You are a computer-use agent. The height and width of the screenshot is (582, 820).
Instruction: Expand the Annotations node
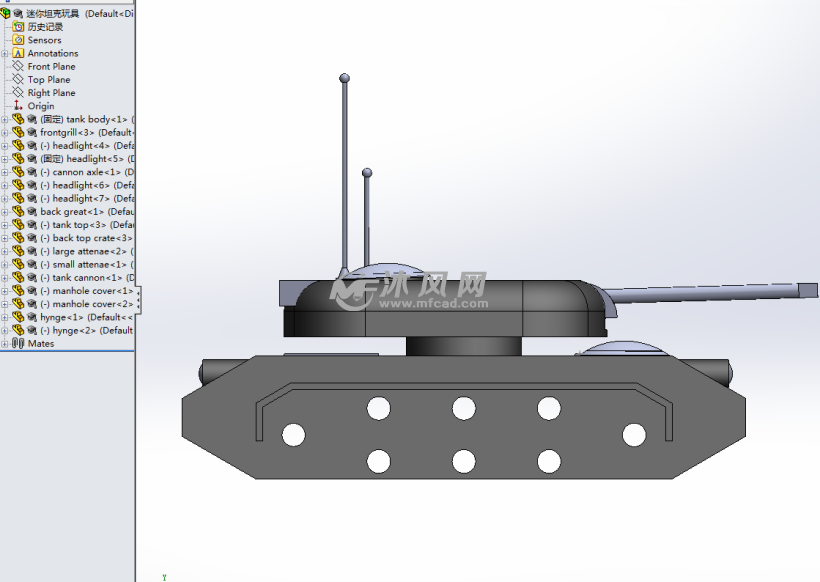(x=5, y=53)
